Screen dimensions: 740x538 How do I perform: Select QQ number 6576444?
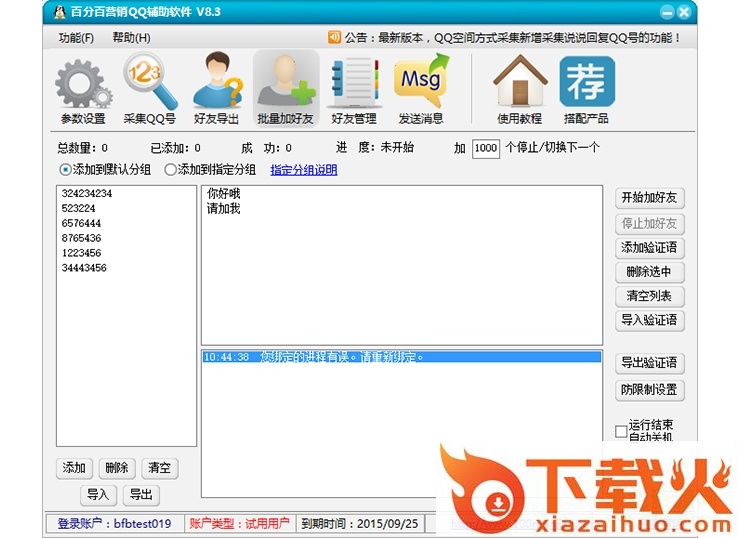coord(81,223)
